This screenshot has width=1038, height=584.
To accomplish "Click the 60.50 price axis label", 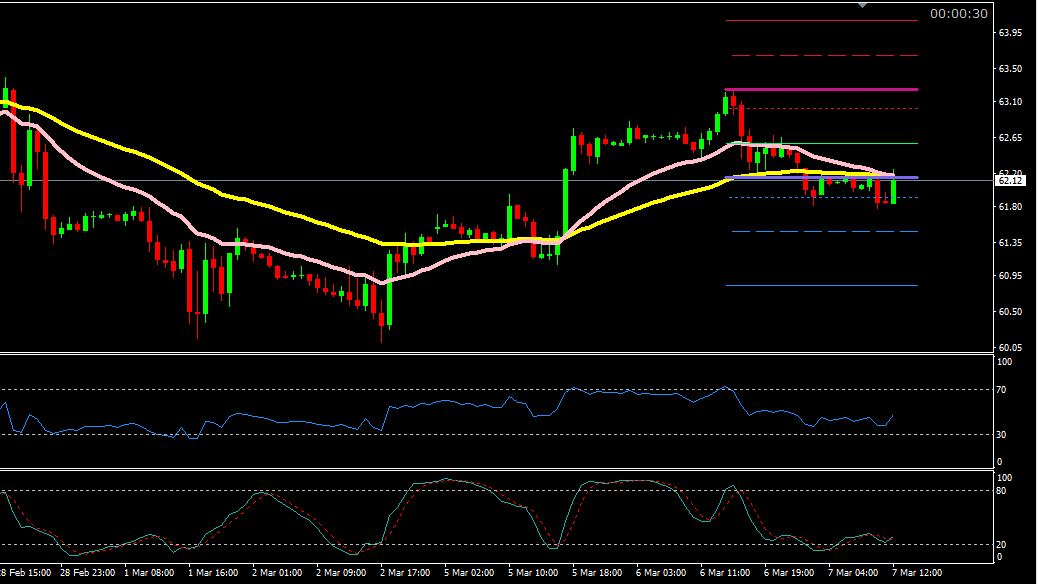I will pyautogui.click(x=1010, y=312).
